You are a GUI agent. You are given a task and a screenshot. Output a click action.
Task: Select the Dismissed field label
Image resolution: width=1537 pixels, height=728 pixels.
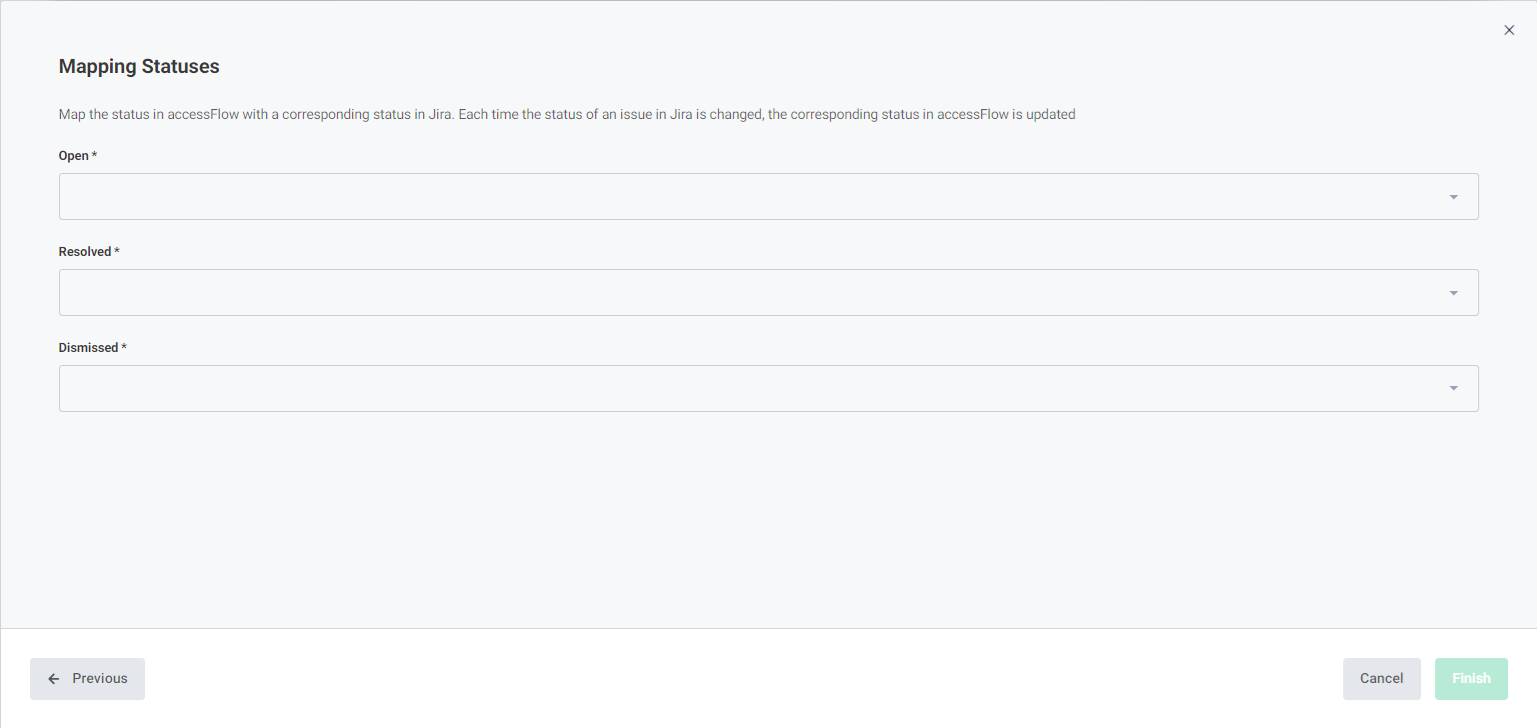(89, 348)
